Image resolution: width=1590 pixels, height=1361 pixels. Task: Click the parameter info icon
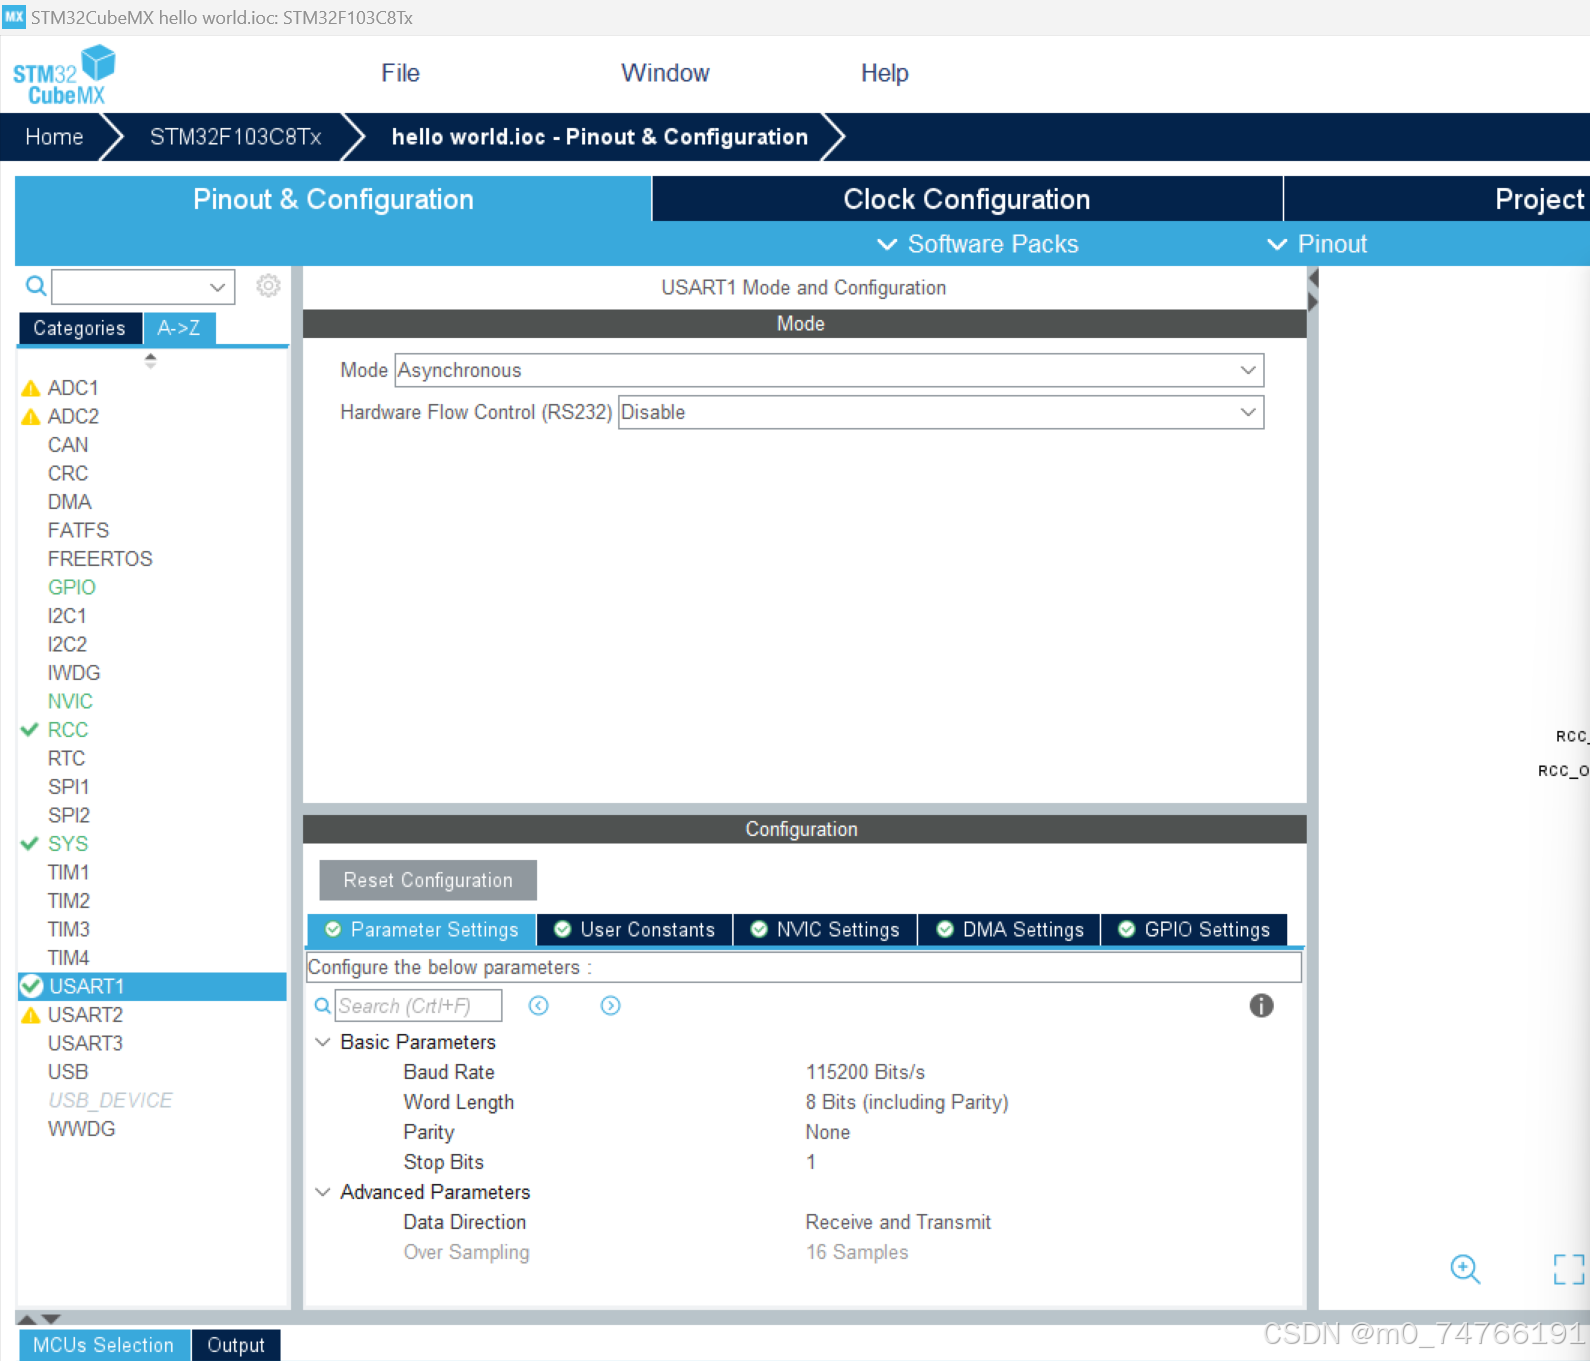coord(1261,1005)
